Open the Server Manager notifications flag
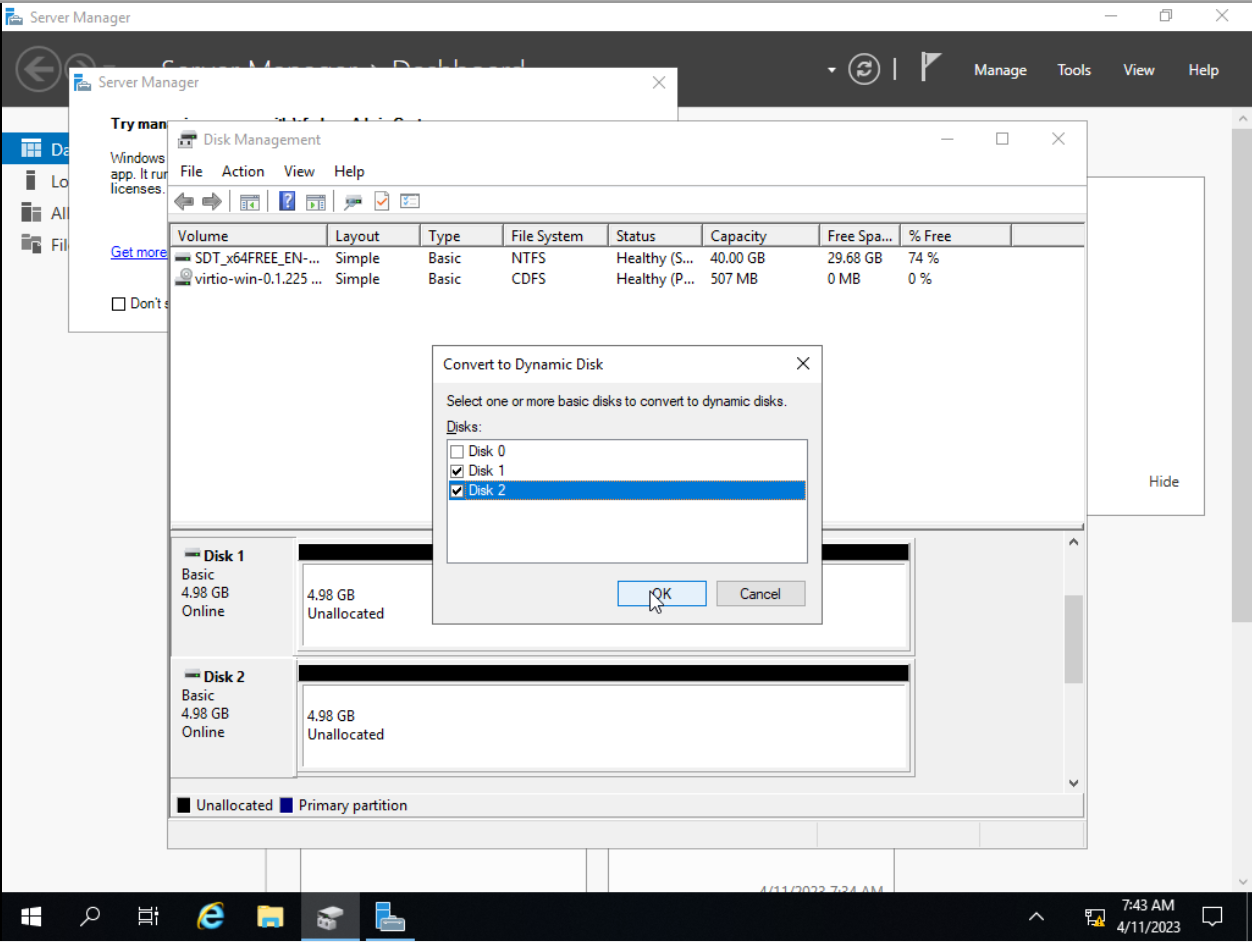 coord(931,68)
